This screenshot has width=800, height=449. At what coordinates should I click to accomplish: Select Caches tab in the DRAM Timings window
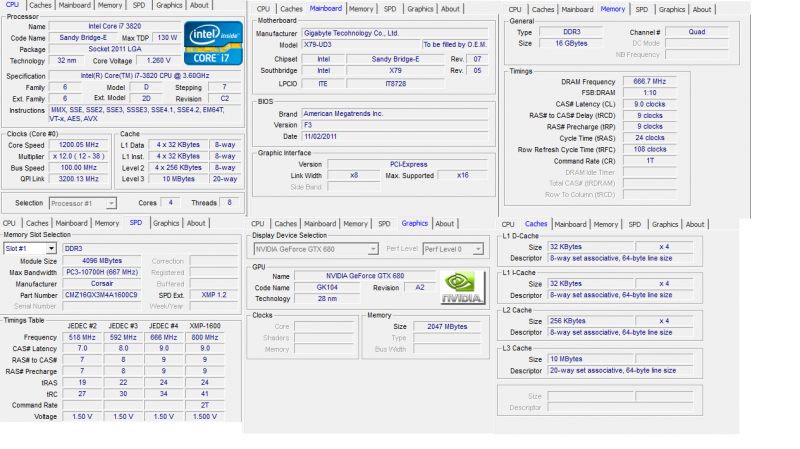click(x=543, y=9)
